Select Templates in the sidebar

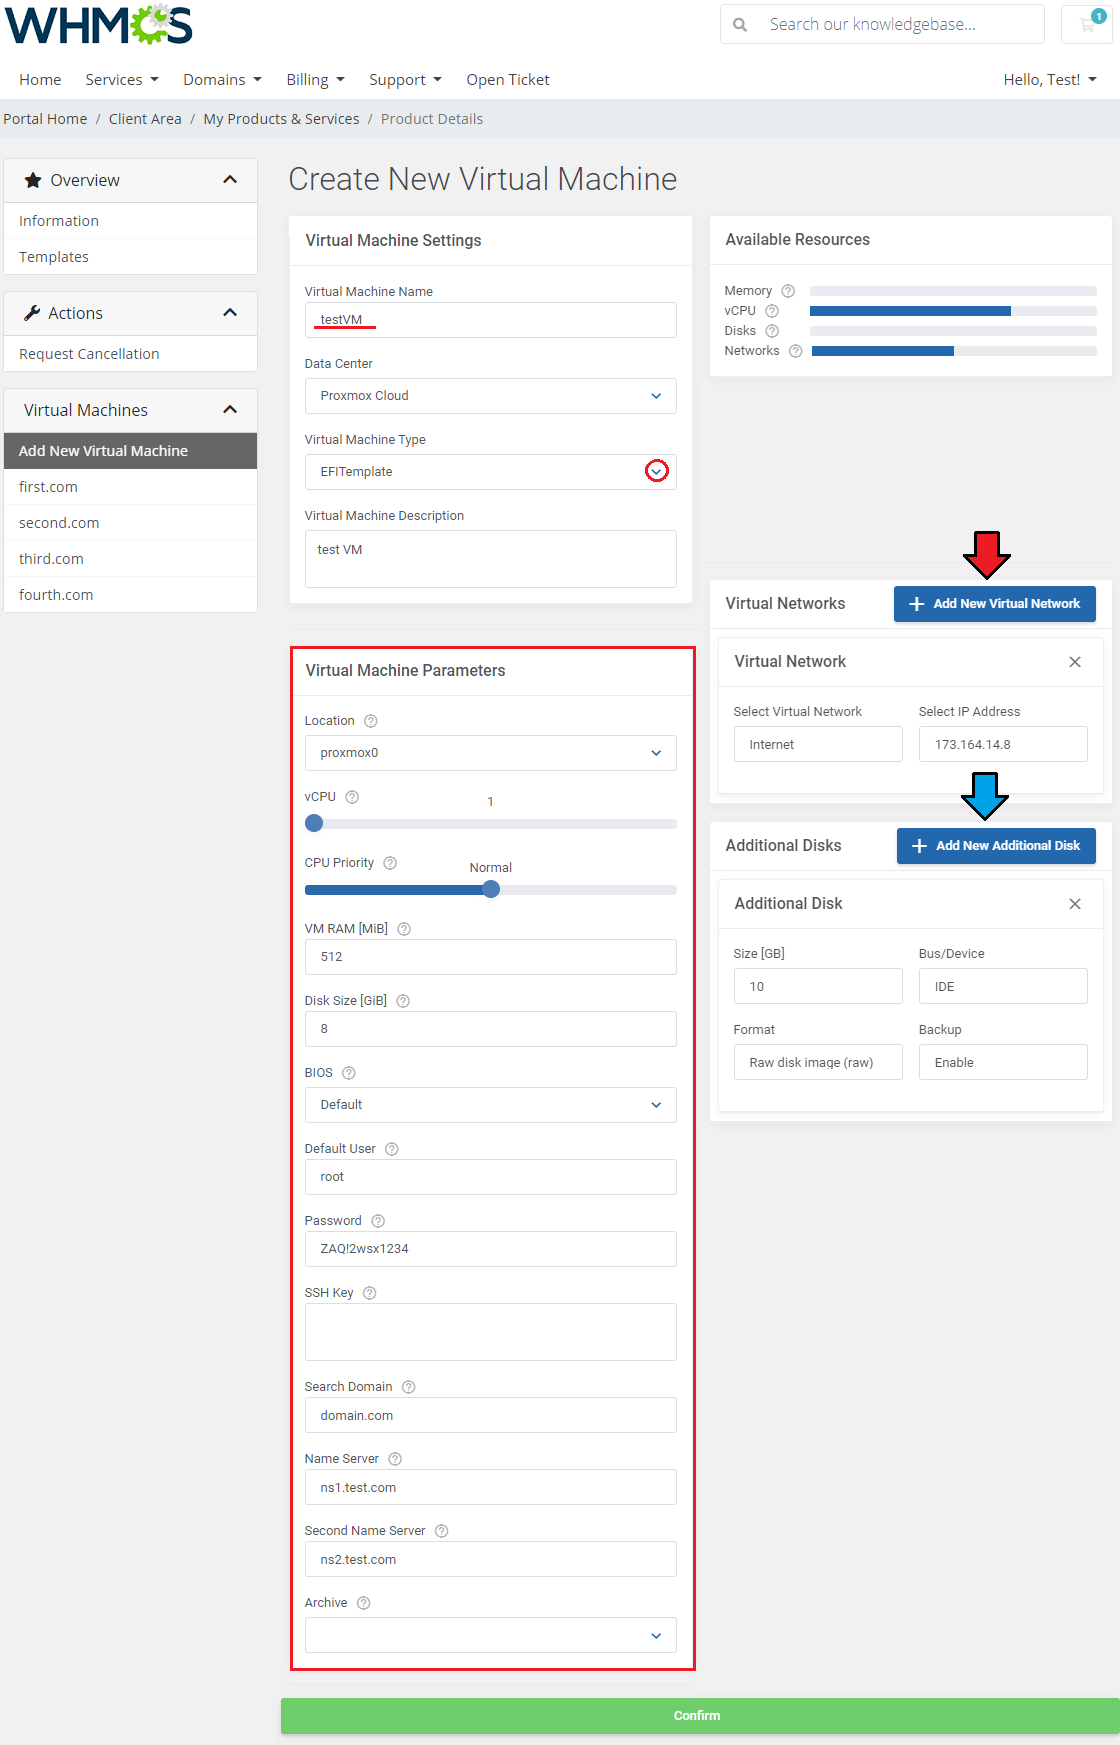131,257
